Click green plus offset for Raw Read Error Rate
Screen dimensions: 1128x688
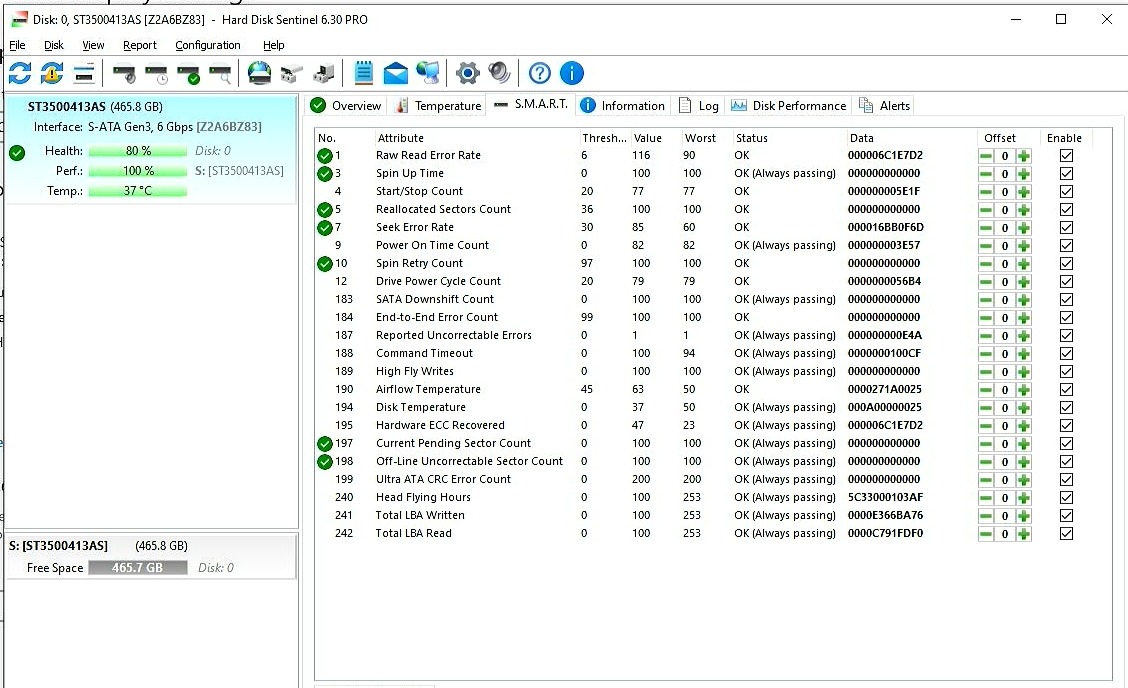pyautogui.click(x=1024, y=155)
